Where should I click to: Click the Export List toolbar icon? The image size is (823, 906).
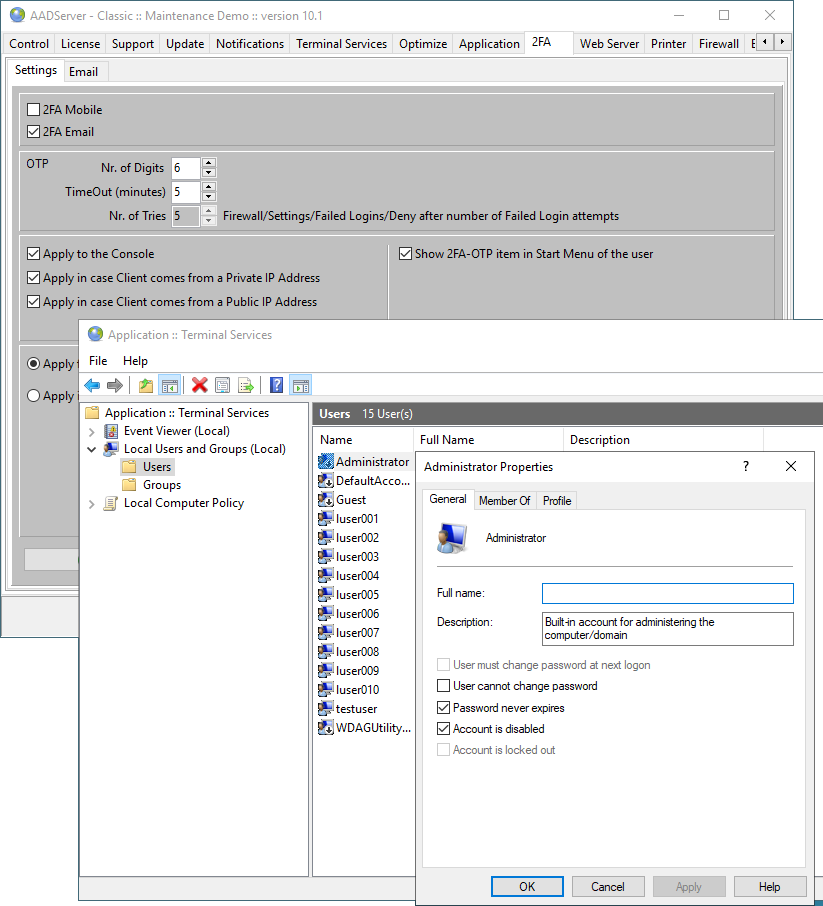(246, 385)
